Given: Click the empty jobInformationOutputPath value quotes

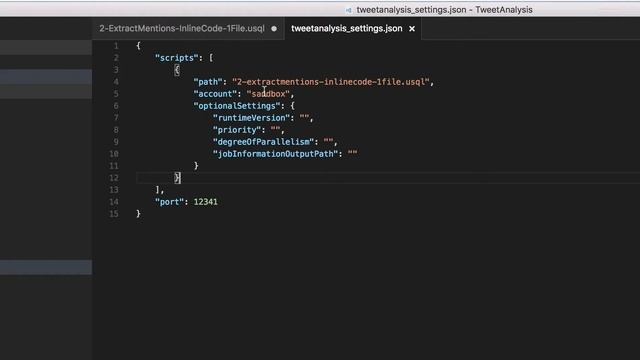Looking at the screenshot, I should [x=352, y=154].
